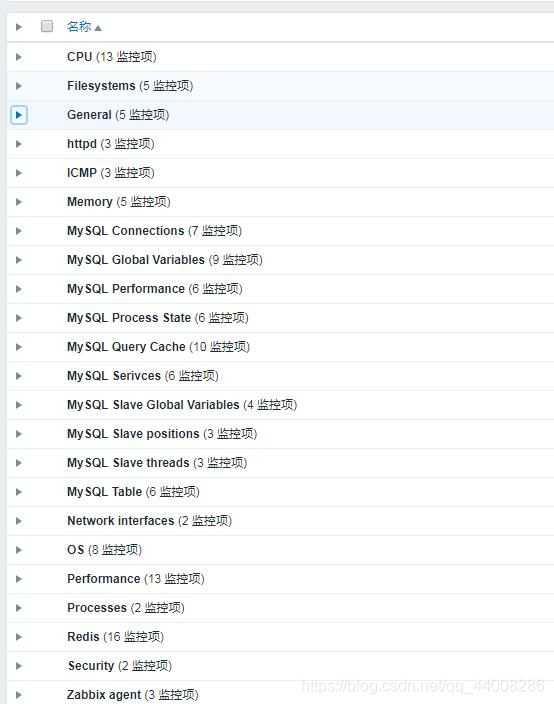Expand MySQL Process State group arrow

[x=18, y=318]
